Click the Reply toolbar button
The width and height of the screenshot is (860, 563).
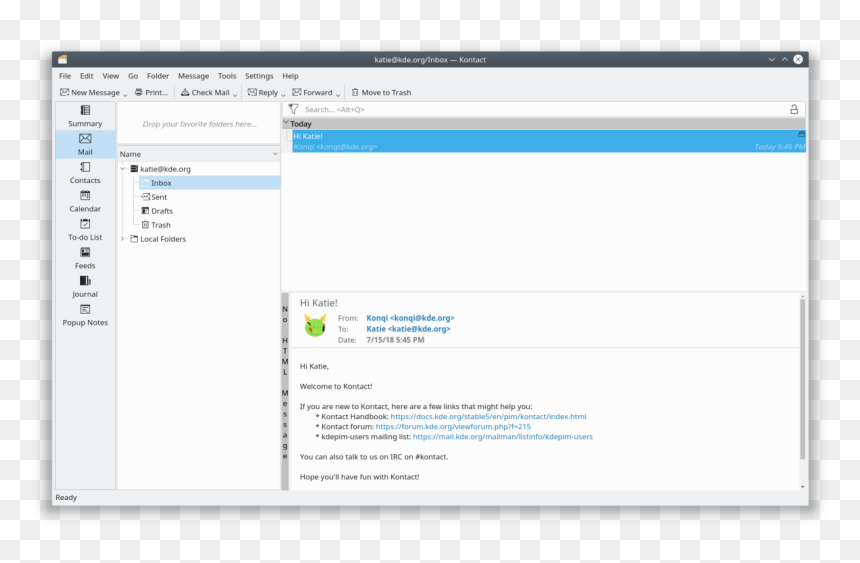pyautogui.click(x=263, y=92)
